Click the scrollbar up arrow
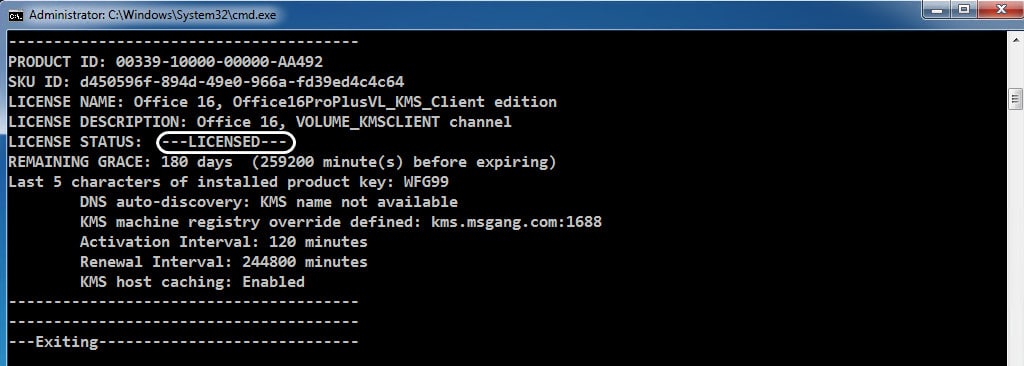 (1015, 40)
